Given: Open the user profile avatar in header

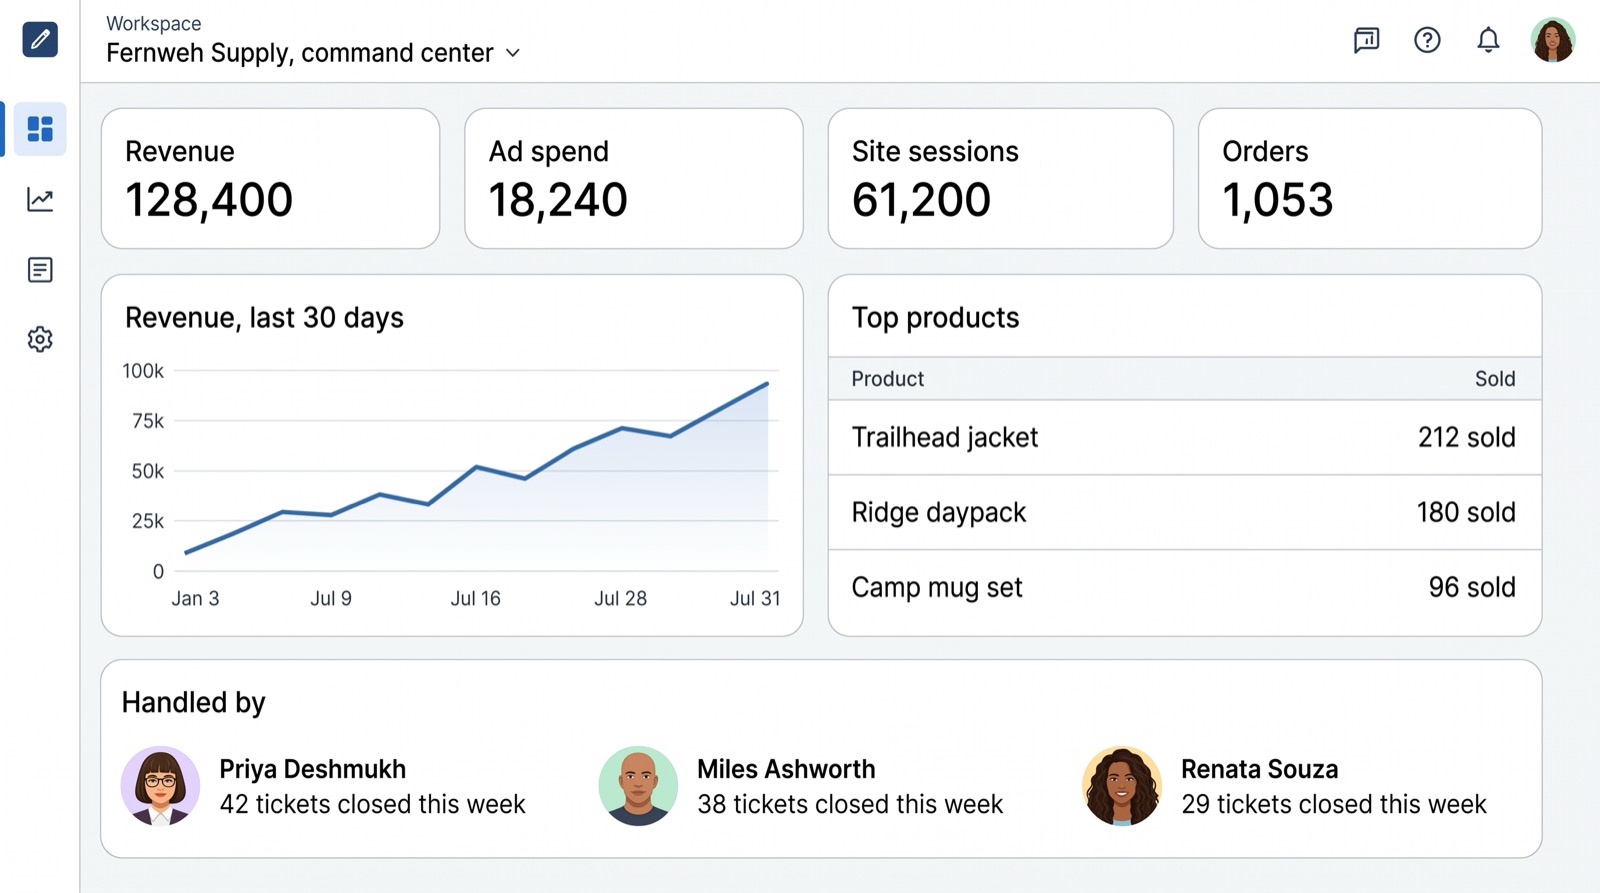Looking at the screenshot, I should 1553,40.
